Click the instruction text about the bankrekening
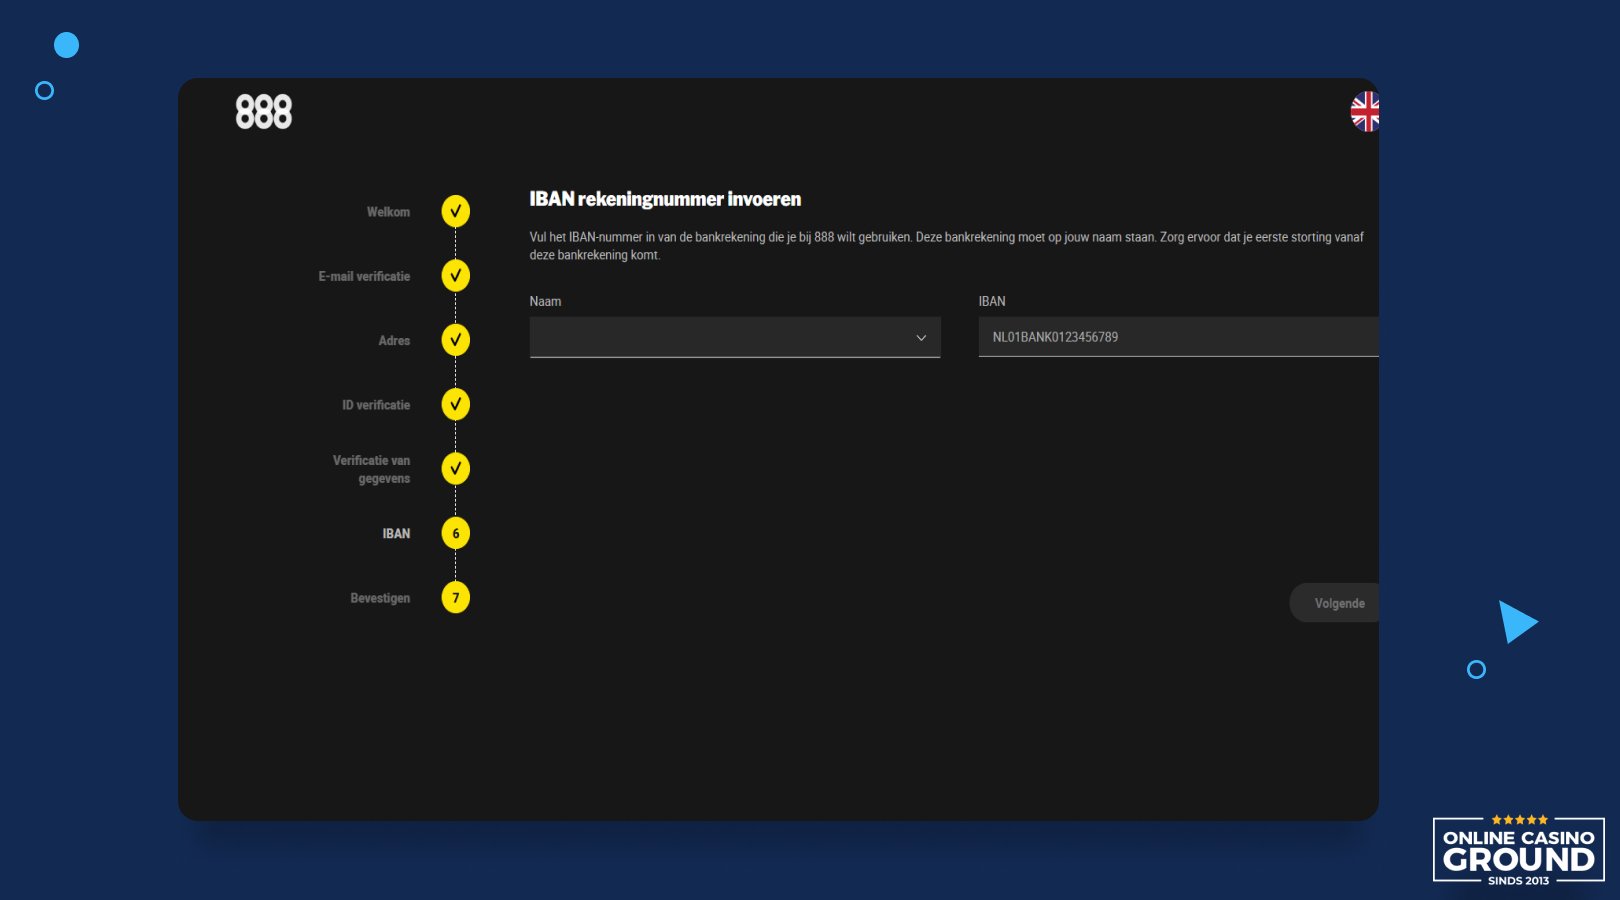Screen dimensions: 1620x900 (x=946, y=246)
